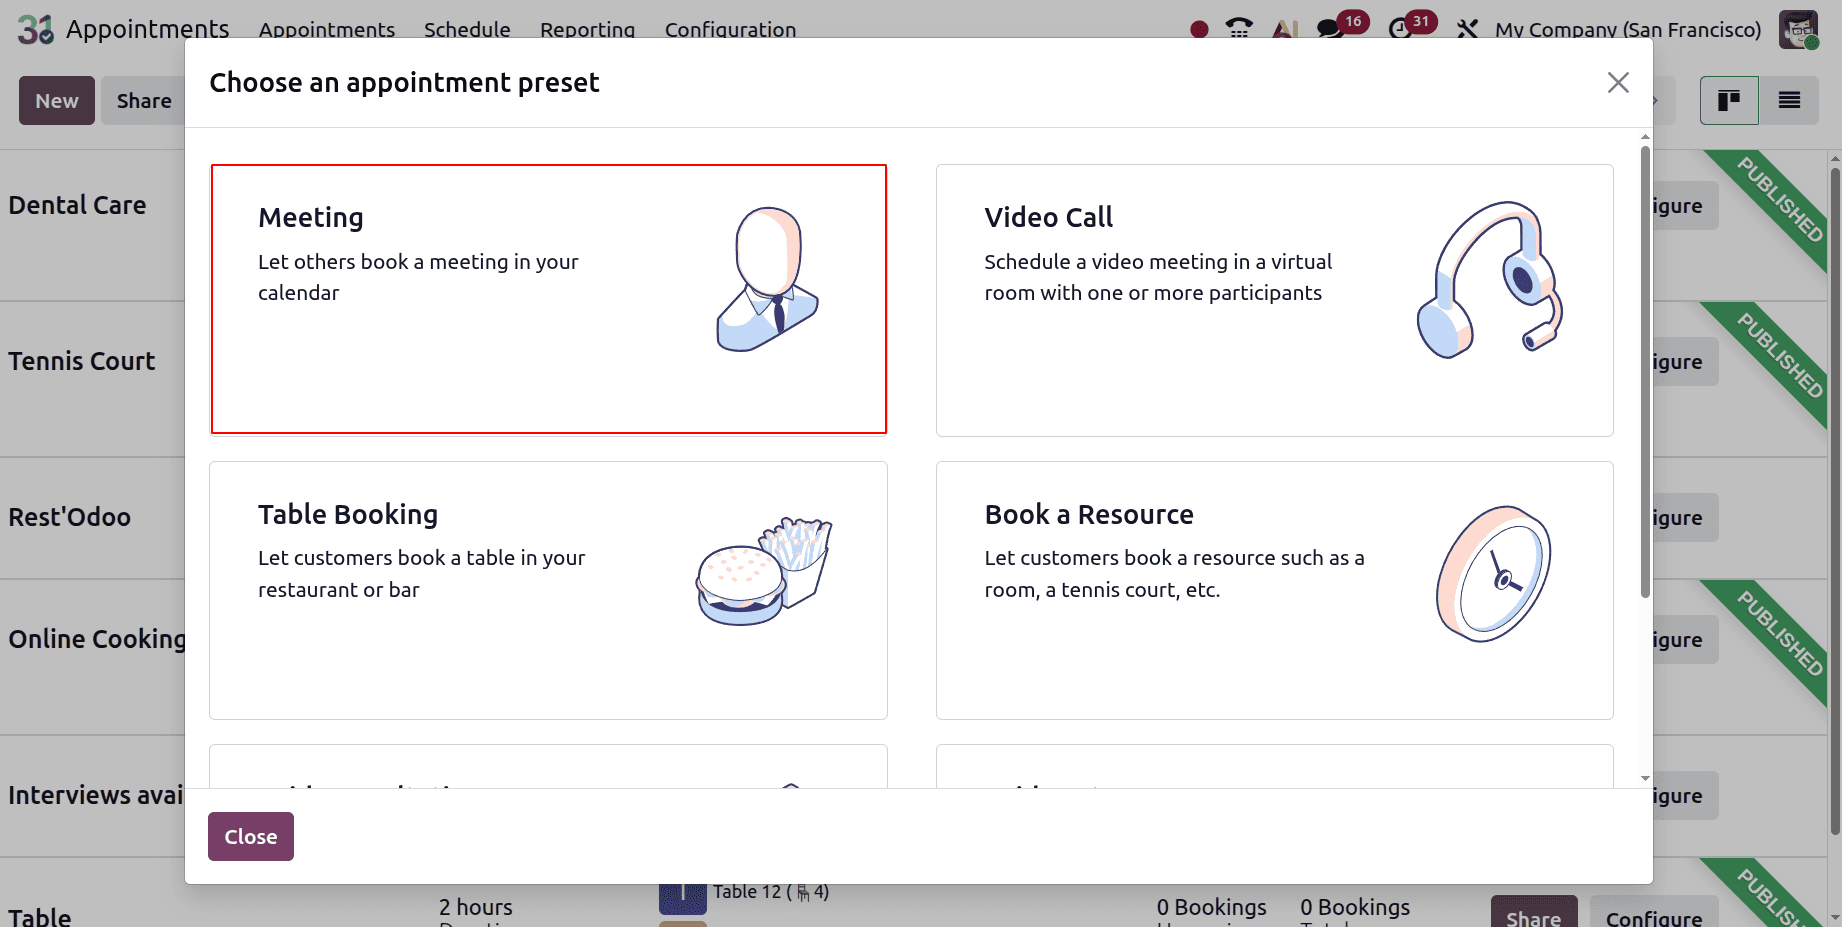Open the Schedule menu
Image resolution: width=1842 pixels, height=927 pixels.
click(467, 29)
